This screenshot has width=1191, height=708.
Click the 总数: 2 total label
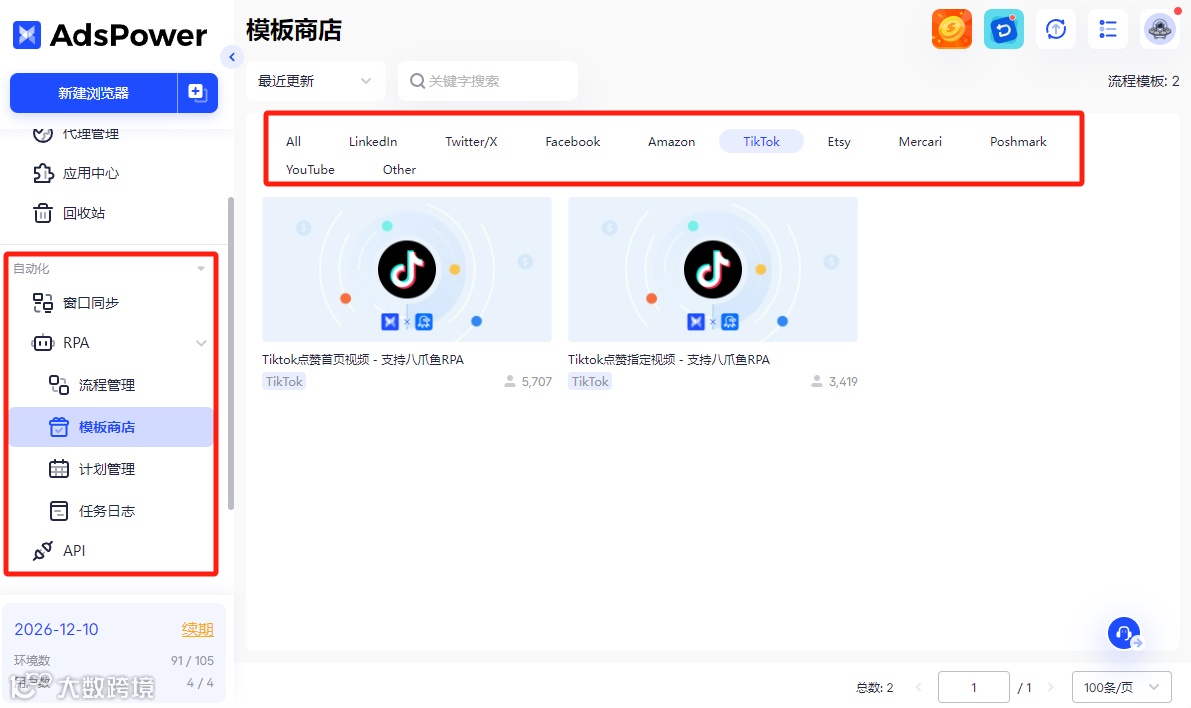[874, 687]
